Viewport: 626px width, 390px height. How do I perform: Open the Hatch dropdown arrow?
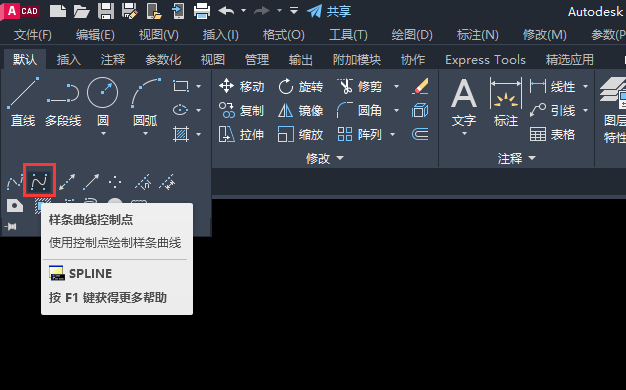(198, 135)
